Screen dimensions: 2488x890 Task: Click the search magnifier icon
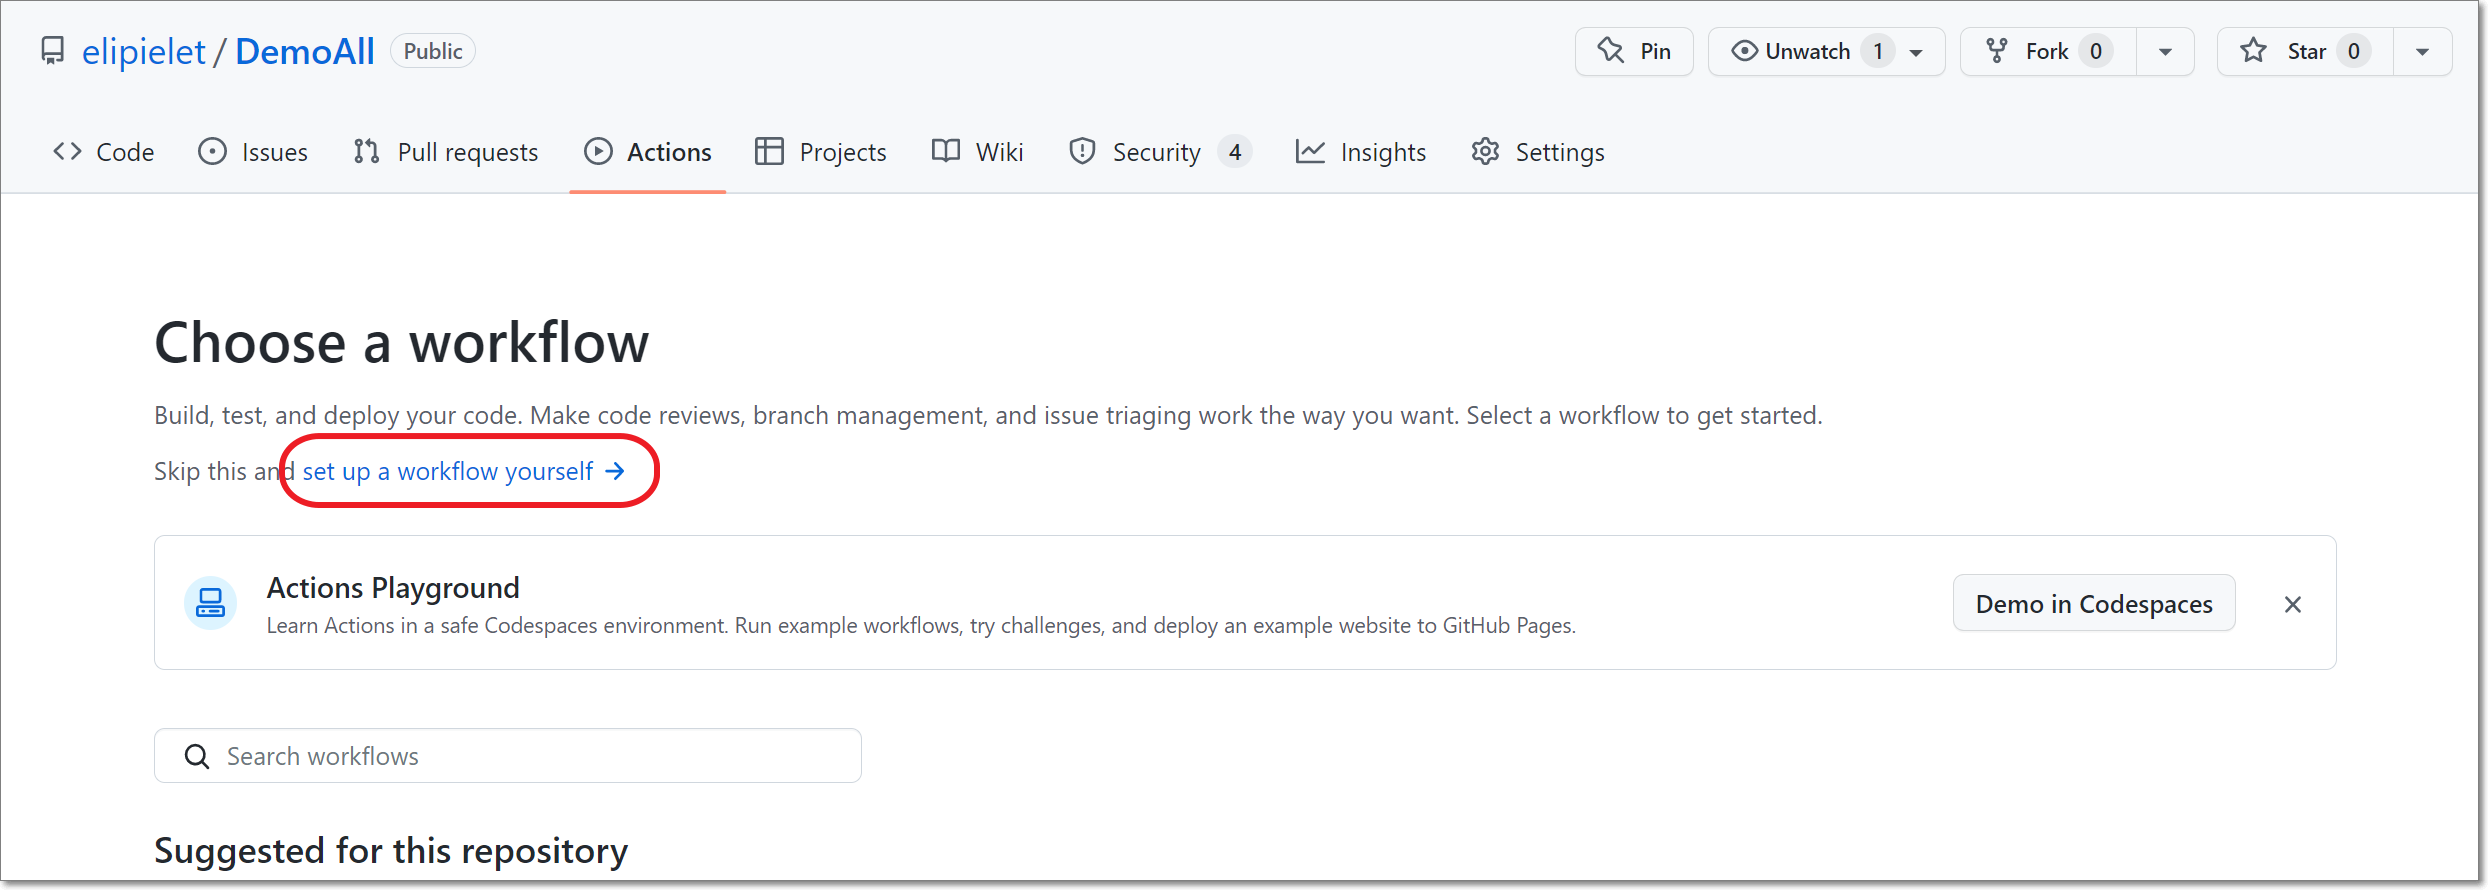pos(197,756)
